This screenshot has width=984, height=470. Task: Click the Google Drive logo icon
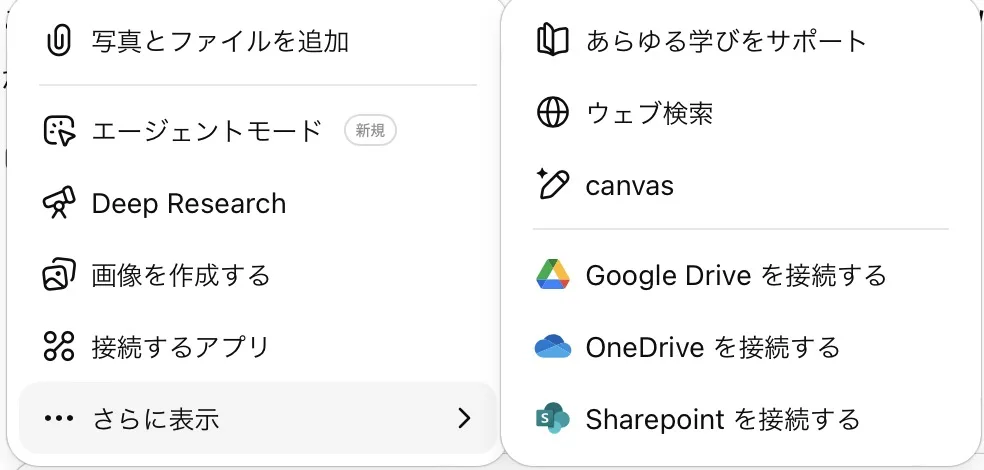coord(553,274)
